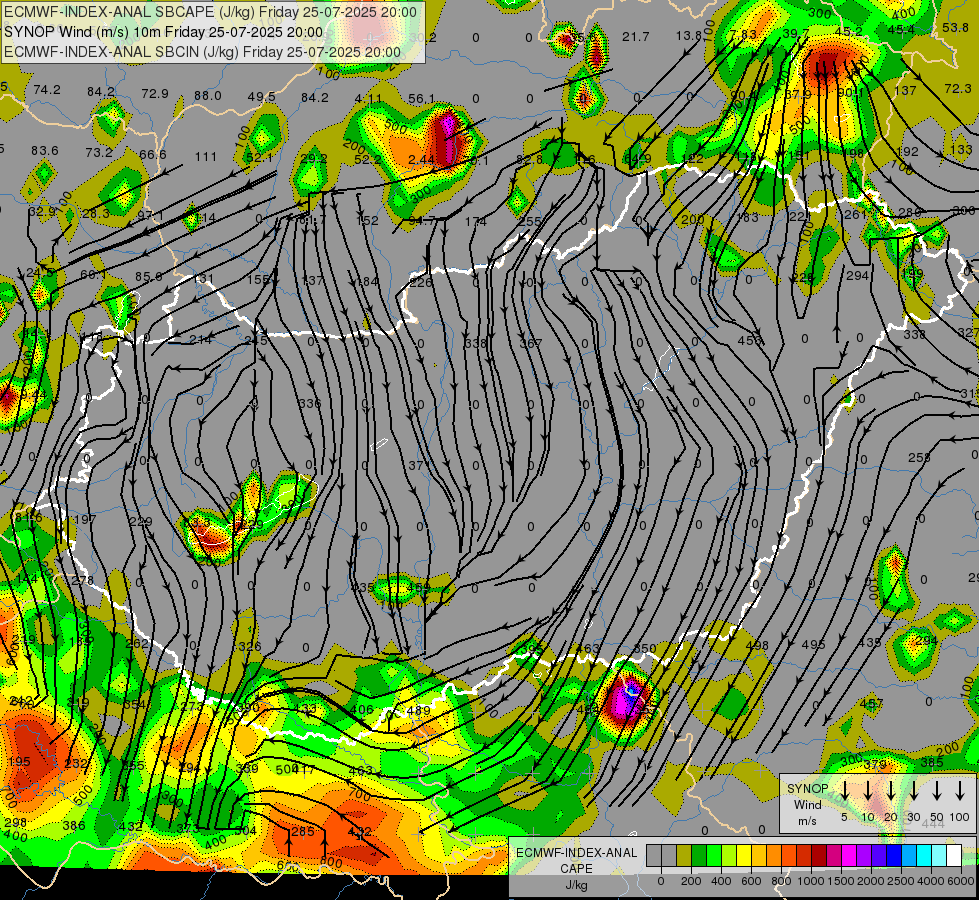
Task: Click the map value 21.7
Action: pos(636,37)
